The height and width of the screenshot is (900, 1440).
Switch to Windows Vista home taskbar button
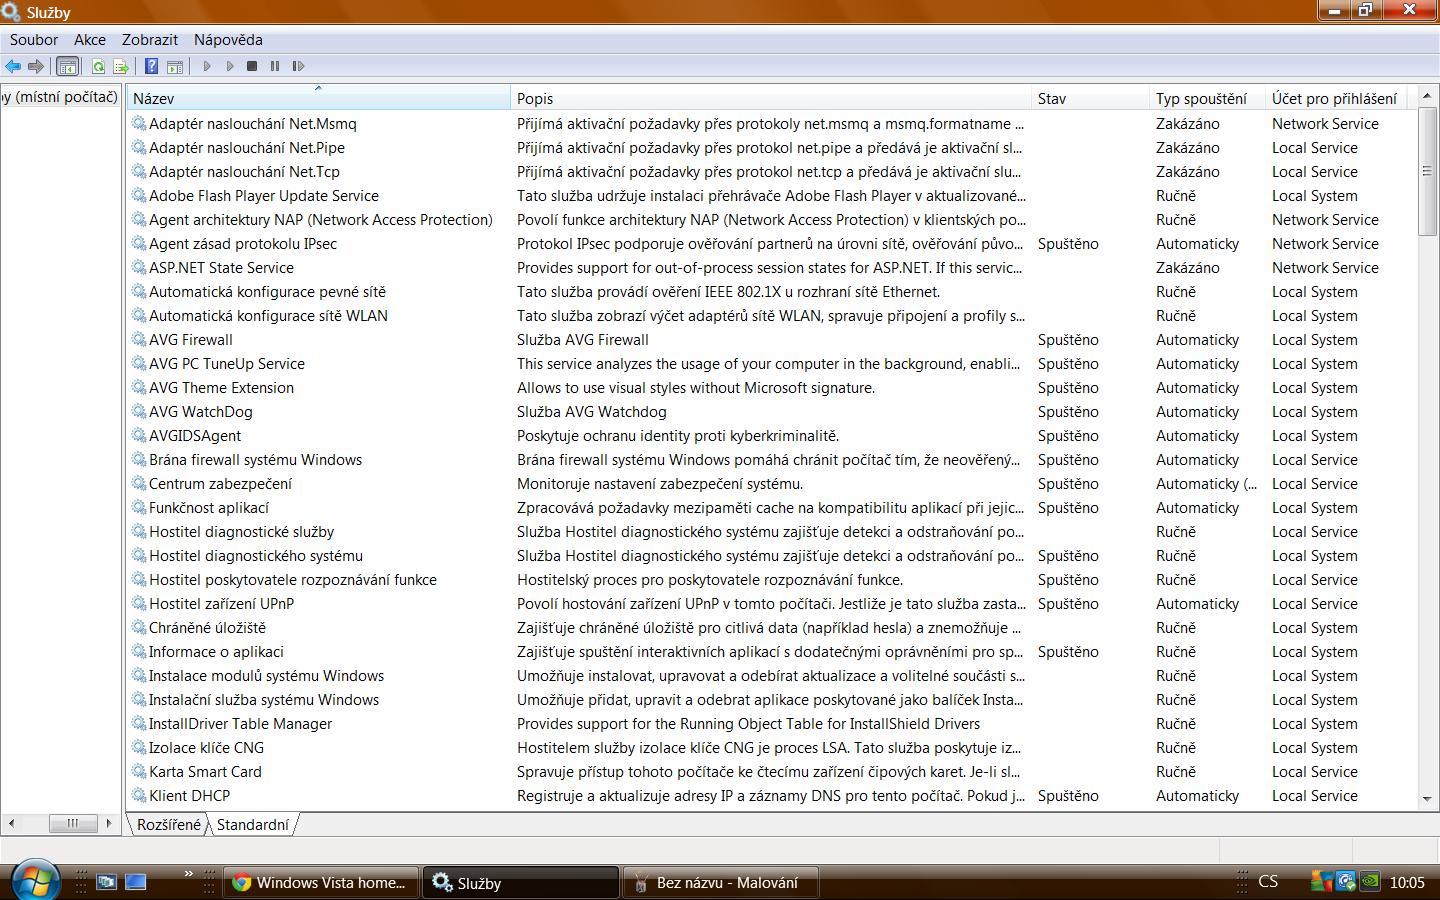[x=320, y=882]
